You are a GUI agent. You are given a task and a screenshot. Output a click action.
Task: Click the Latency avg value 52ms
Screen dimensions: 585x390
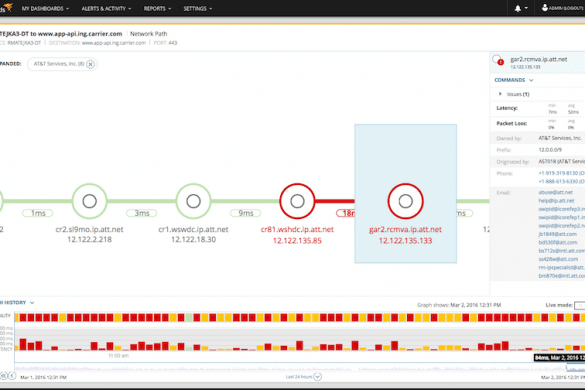(x=573, y=112)
